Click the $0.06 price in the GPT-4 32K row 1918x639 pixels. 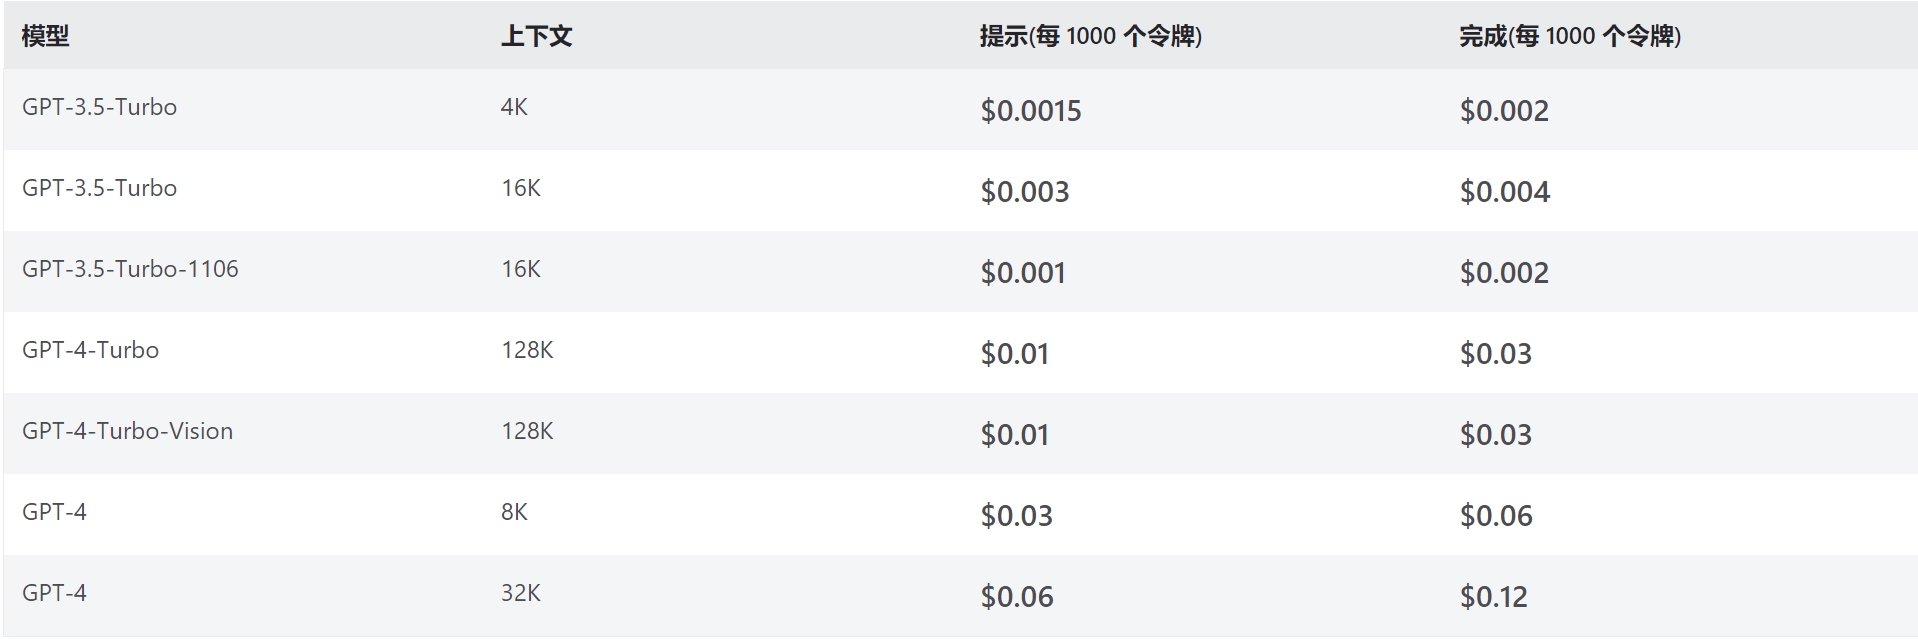[x=1016, y=597]
